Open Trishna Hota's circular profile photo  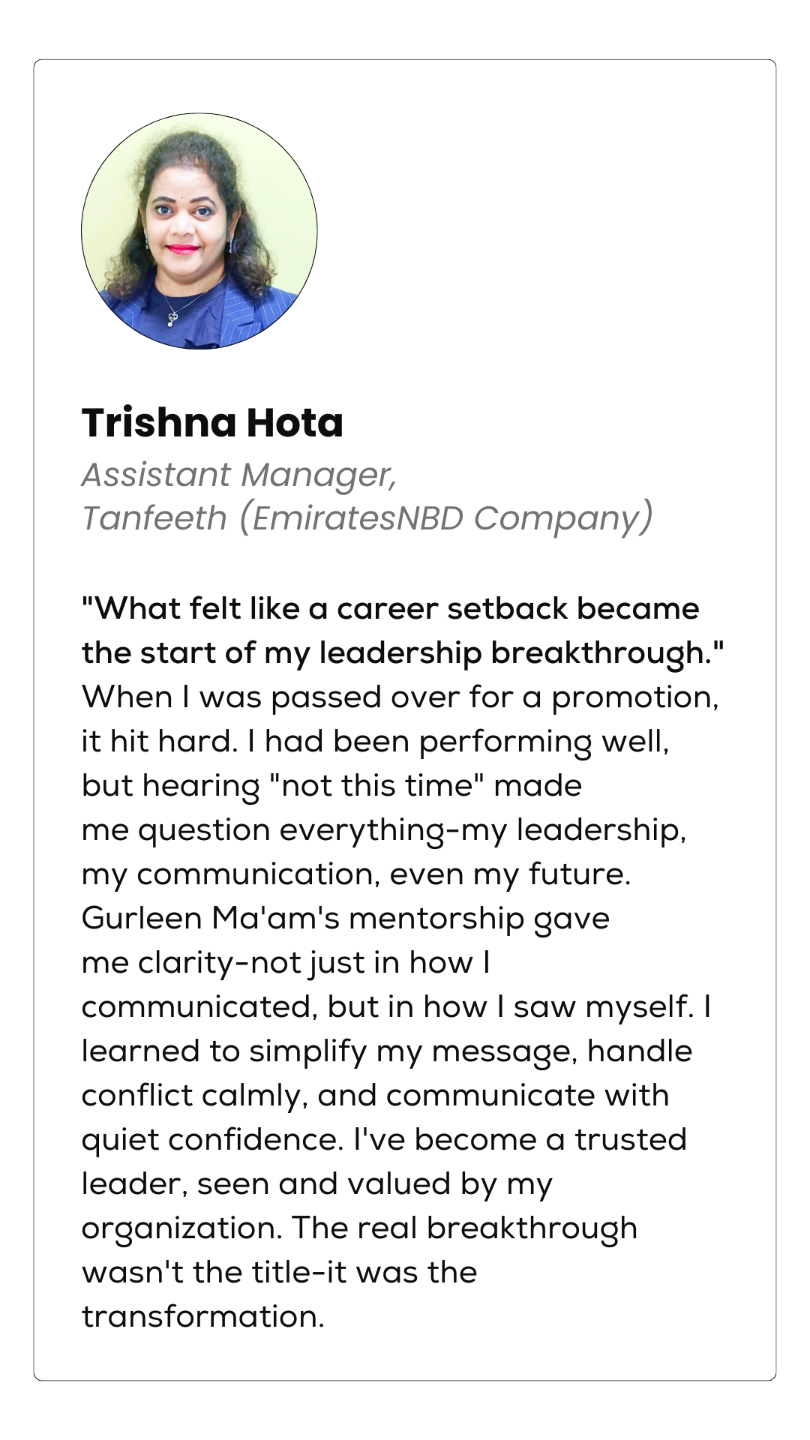click(199, 231)
